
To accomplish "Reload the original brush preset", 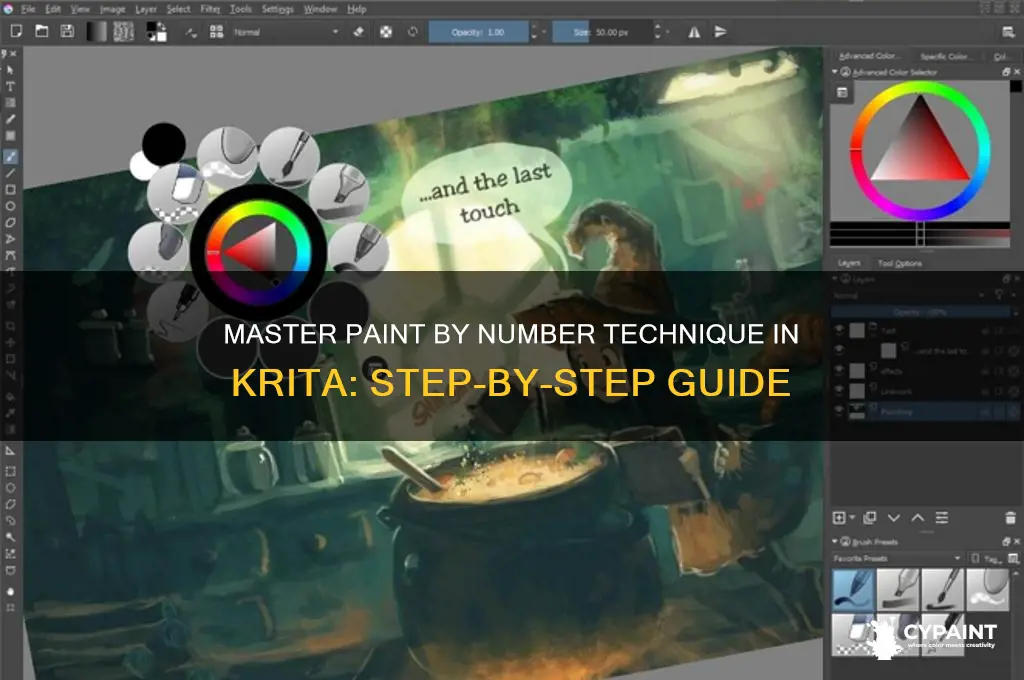I will [413, 31].
